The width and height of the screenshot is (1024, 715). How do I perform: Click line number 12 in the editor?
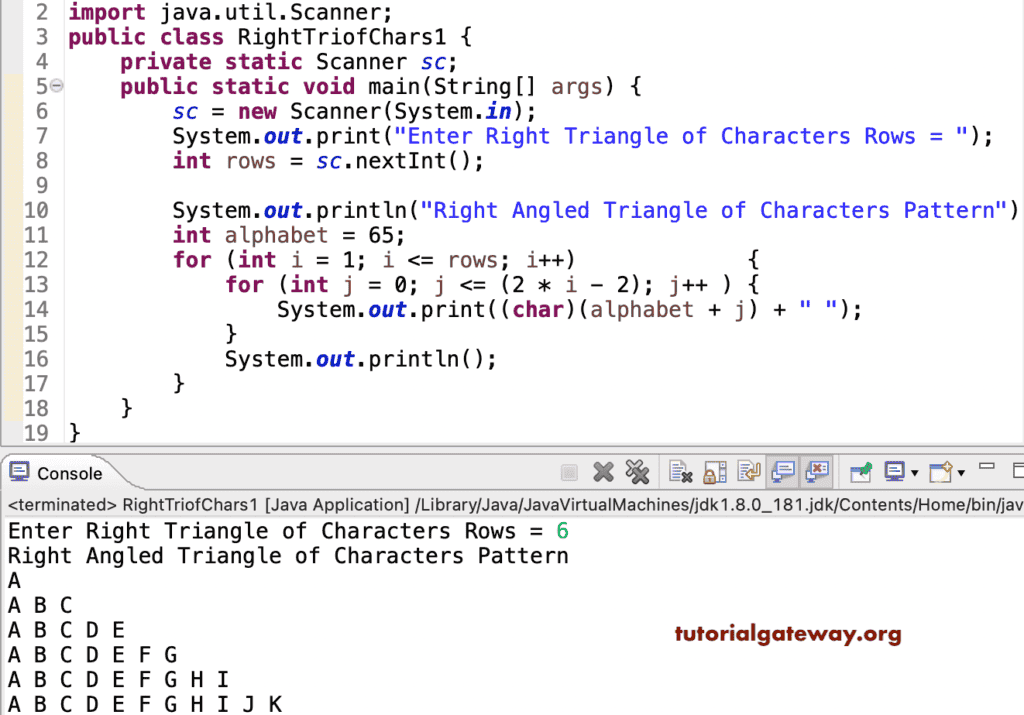pos(38,259)
